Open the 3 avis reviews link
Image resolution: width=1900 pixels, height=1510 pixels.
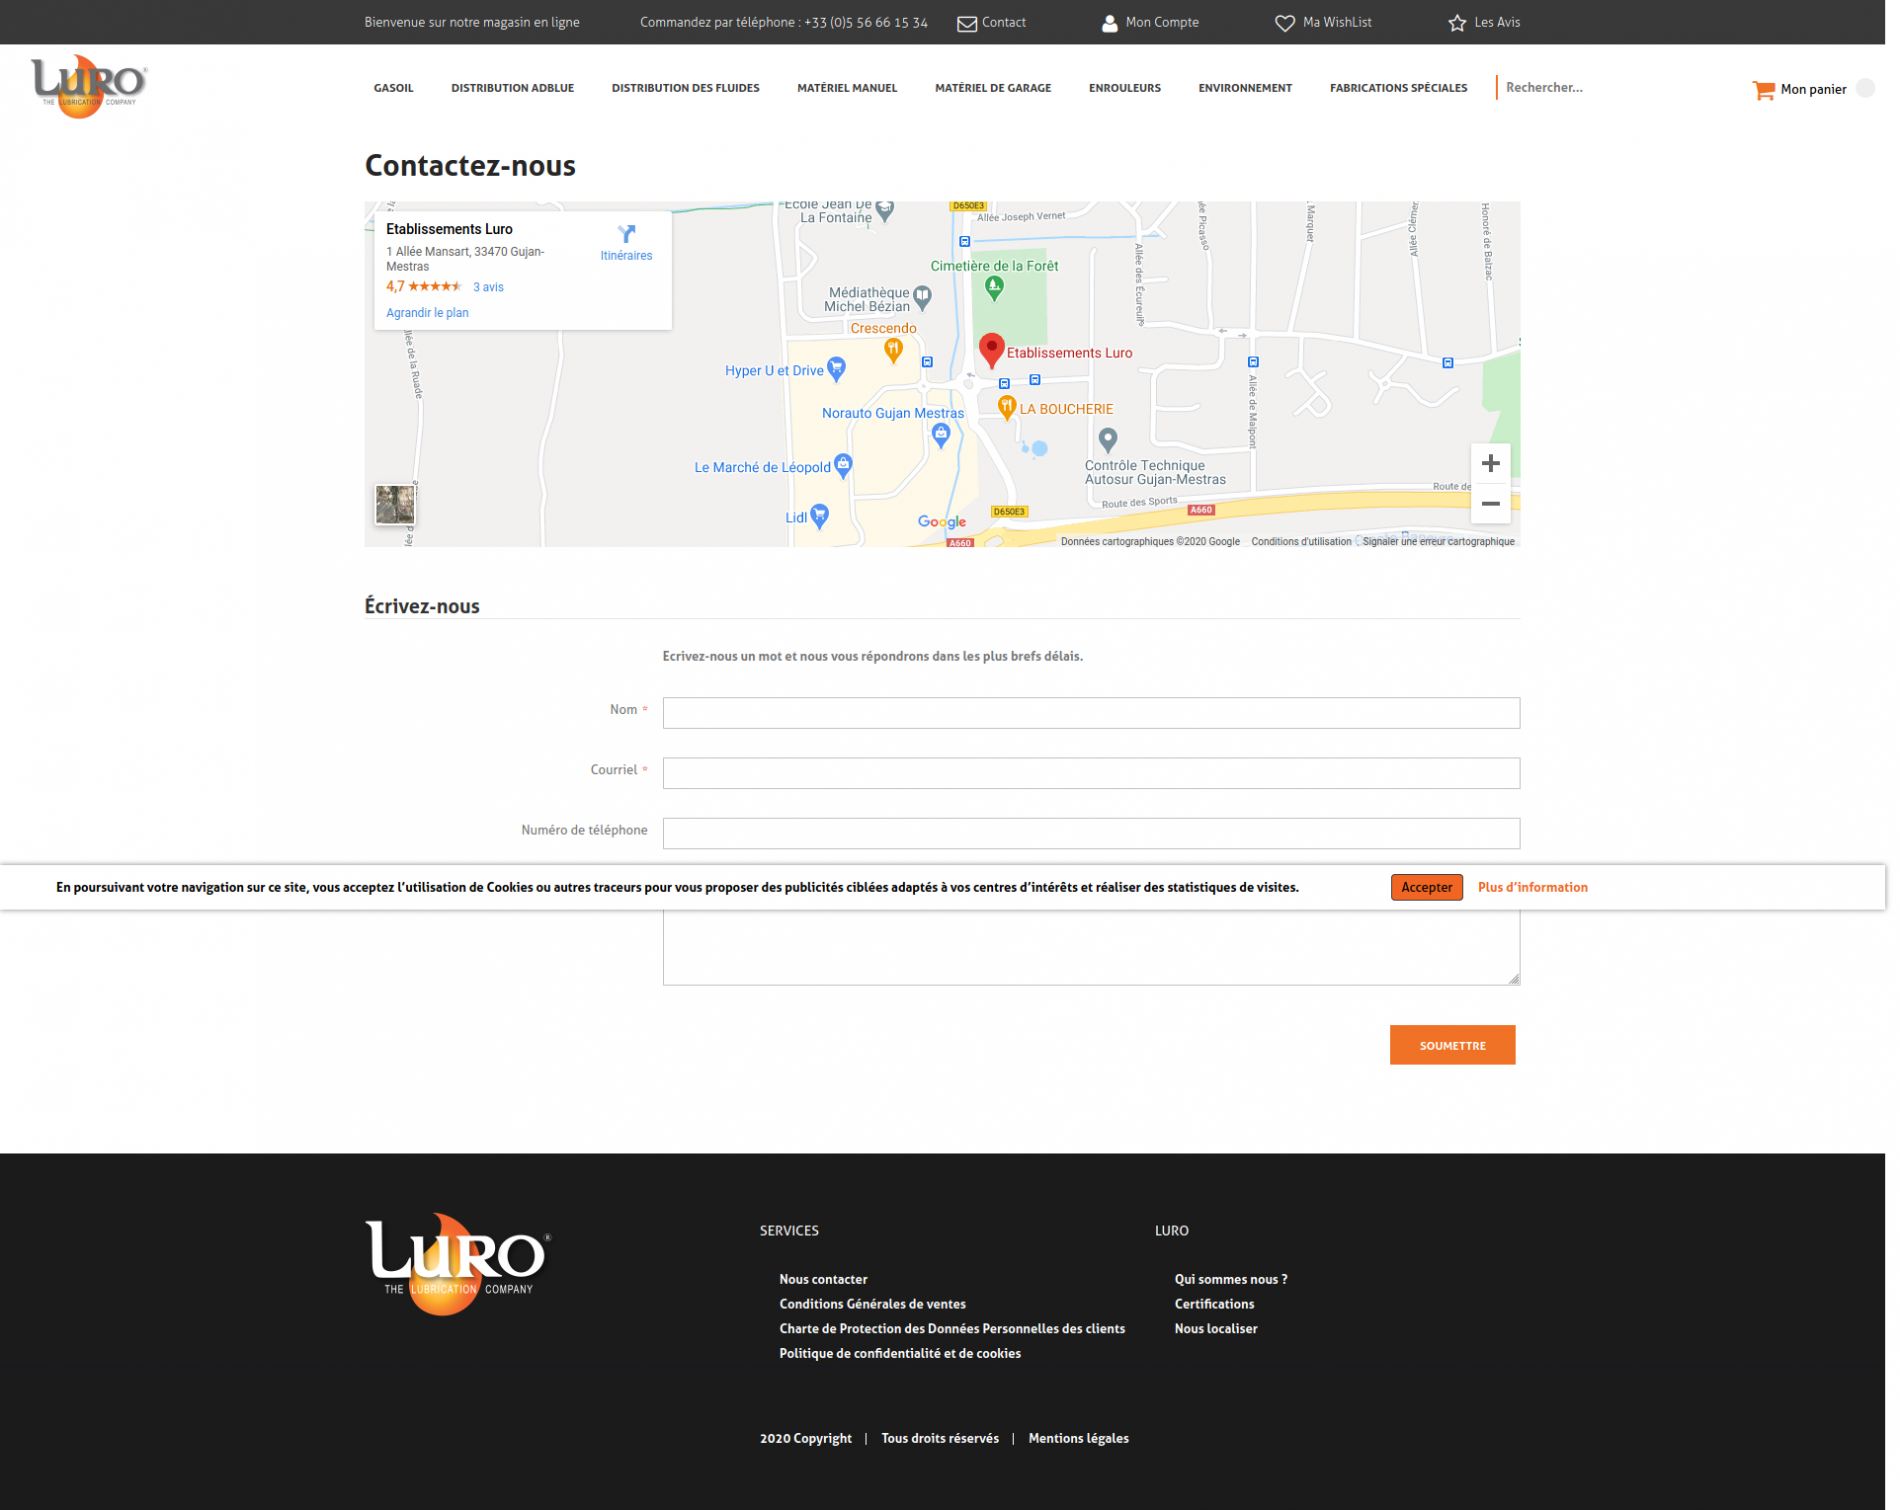488,287
